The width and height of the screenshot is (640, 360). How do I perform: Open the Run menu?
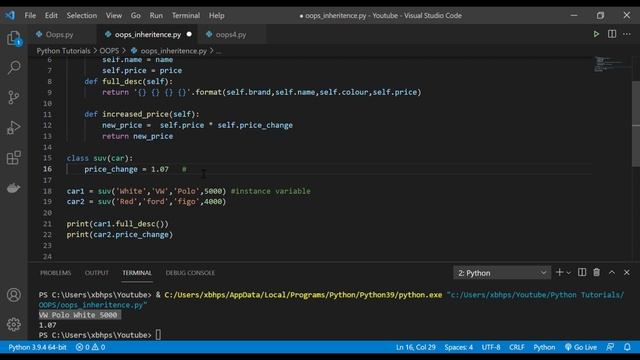(x=156, y=16)
